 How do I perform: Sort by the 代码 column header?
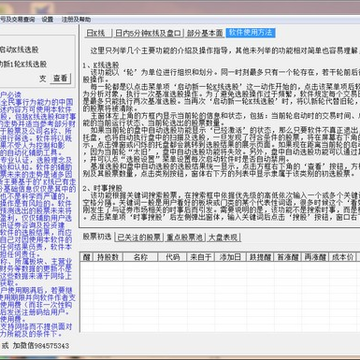point(173,257)
